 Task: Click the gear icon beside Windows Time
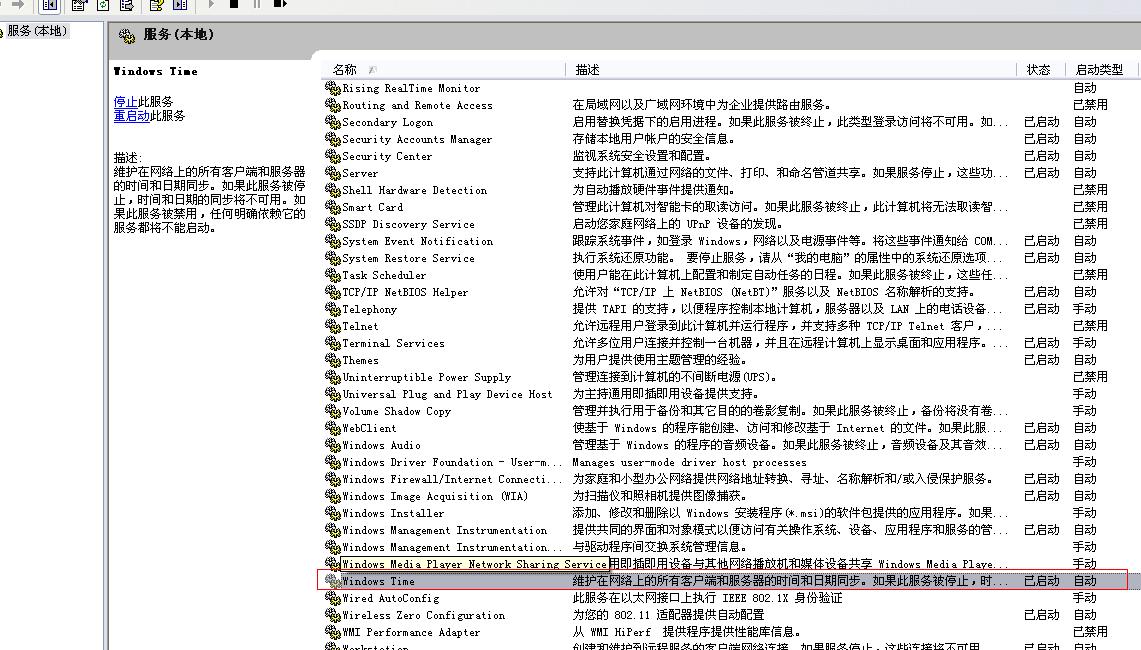[333, 581]
